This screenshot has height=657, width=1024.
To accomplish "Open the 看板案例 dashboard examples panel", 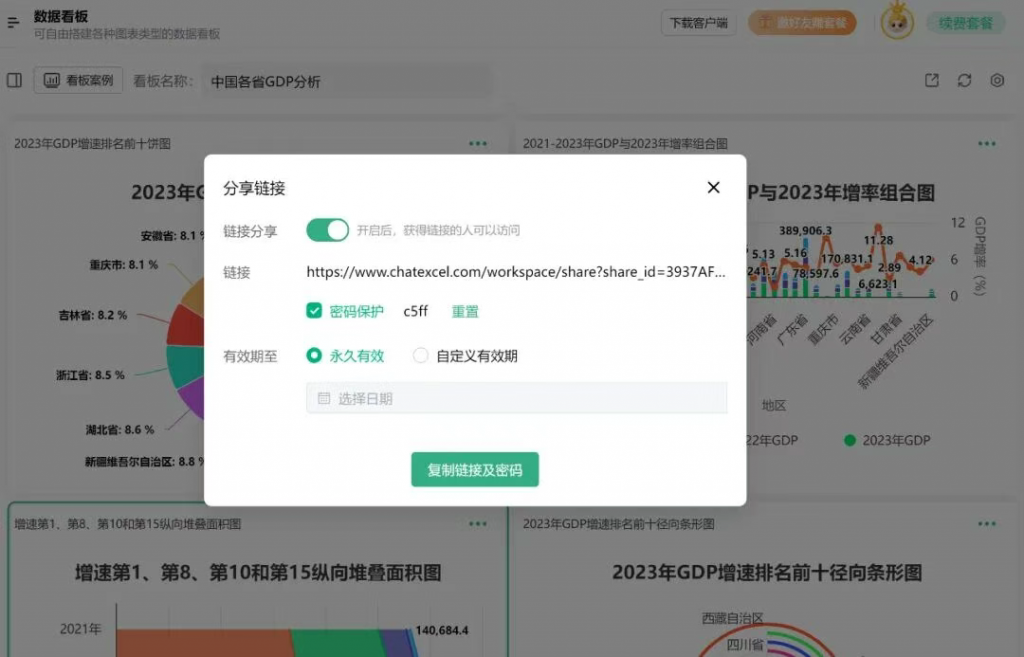I will [78, 80].
